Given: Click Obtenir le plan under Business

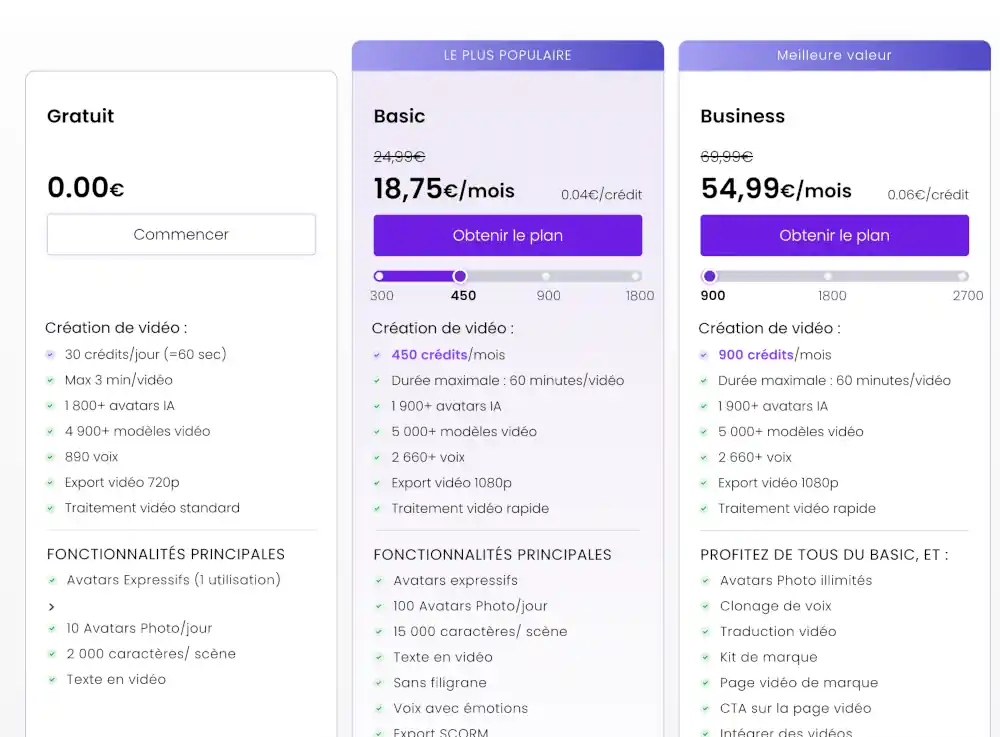Looking at the screenshot, I should (834, 235).
